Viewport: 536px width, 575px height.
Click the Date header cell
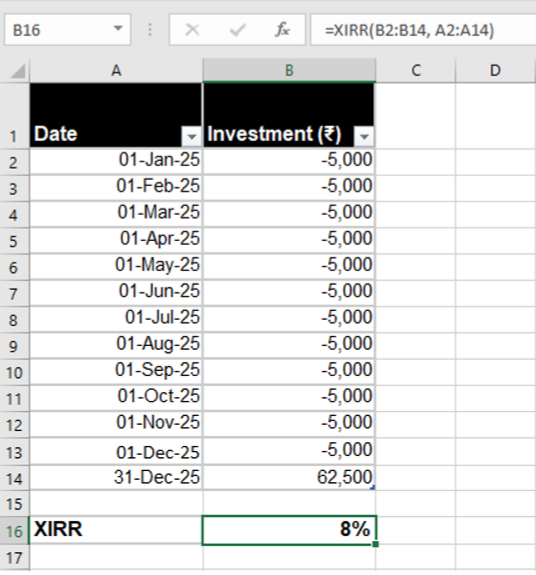pos(116,116)
